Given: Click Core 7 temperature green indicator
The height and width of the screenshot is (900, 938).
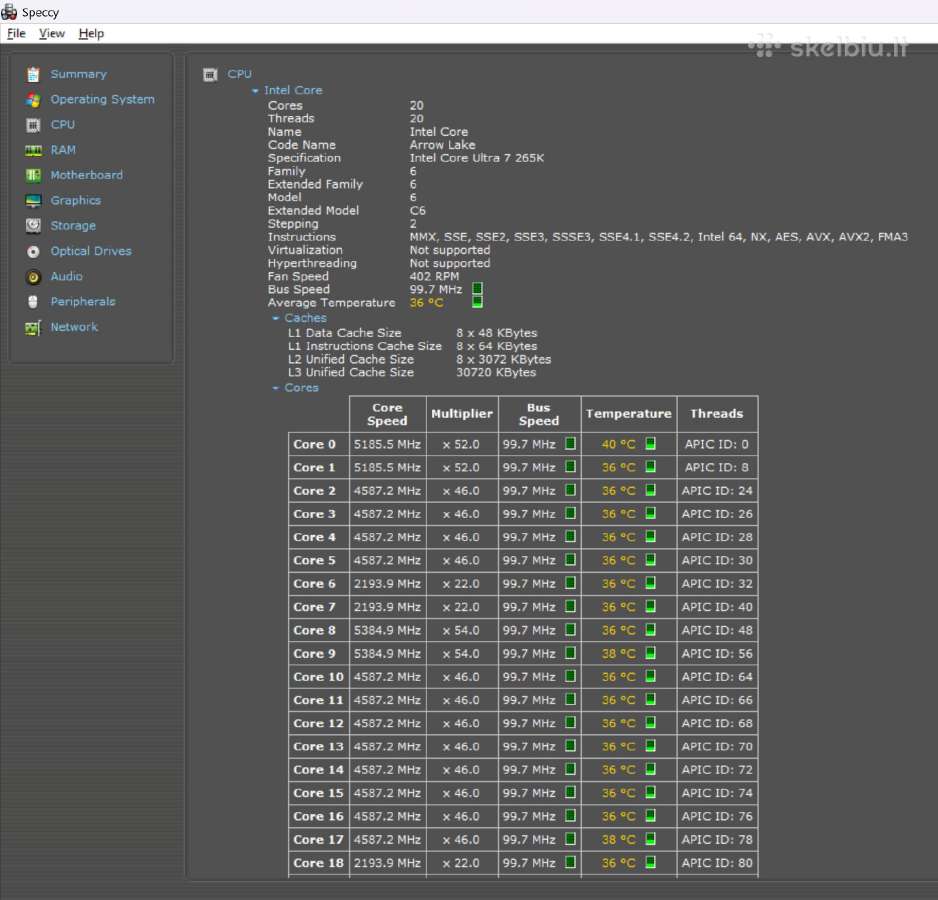Looking at the screenshot, I should [x=650, y=606].
